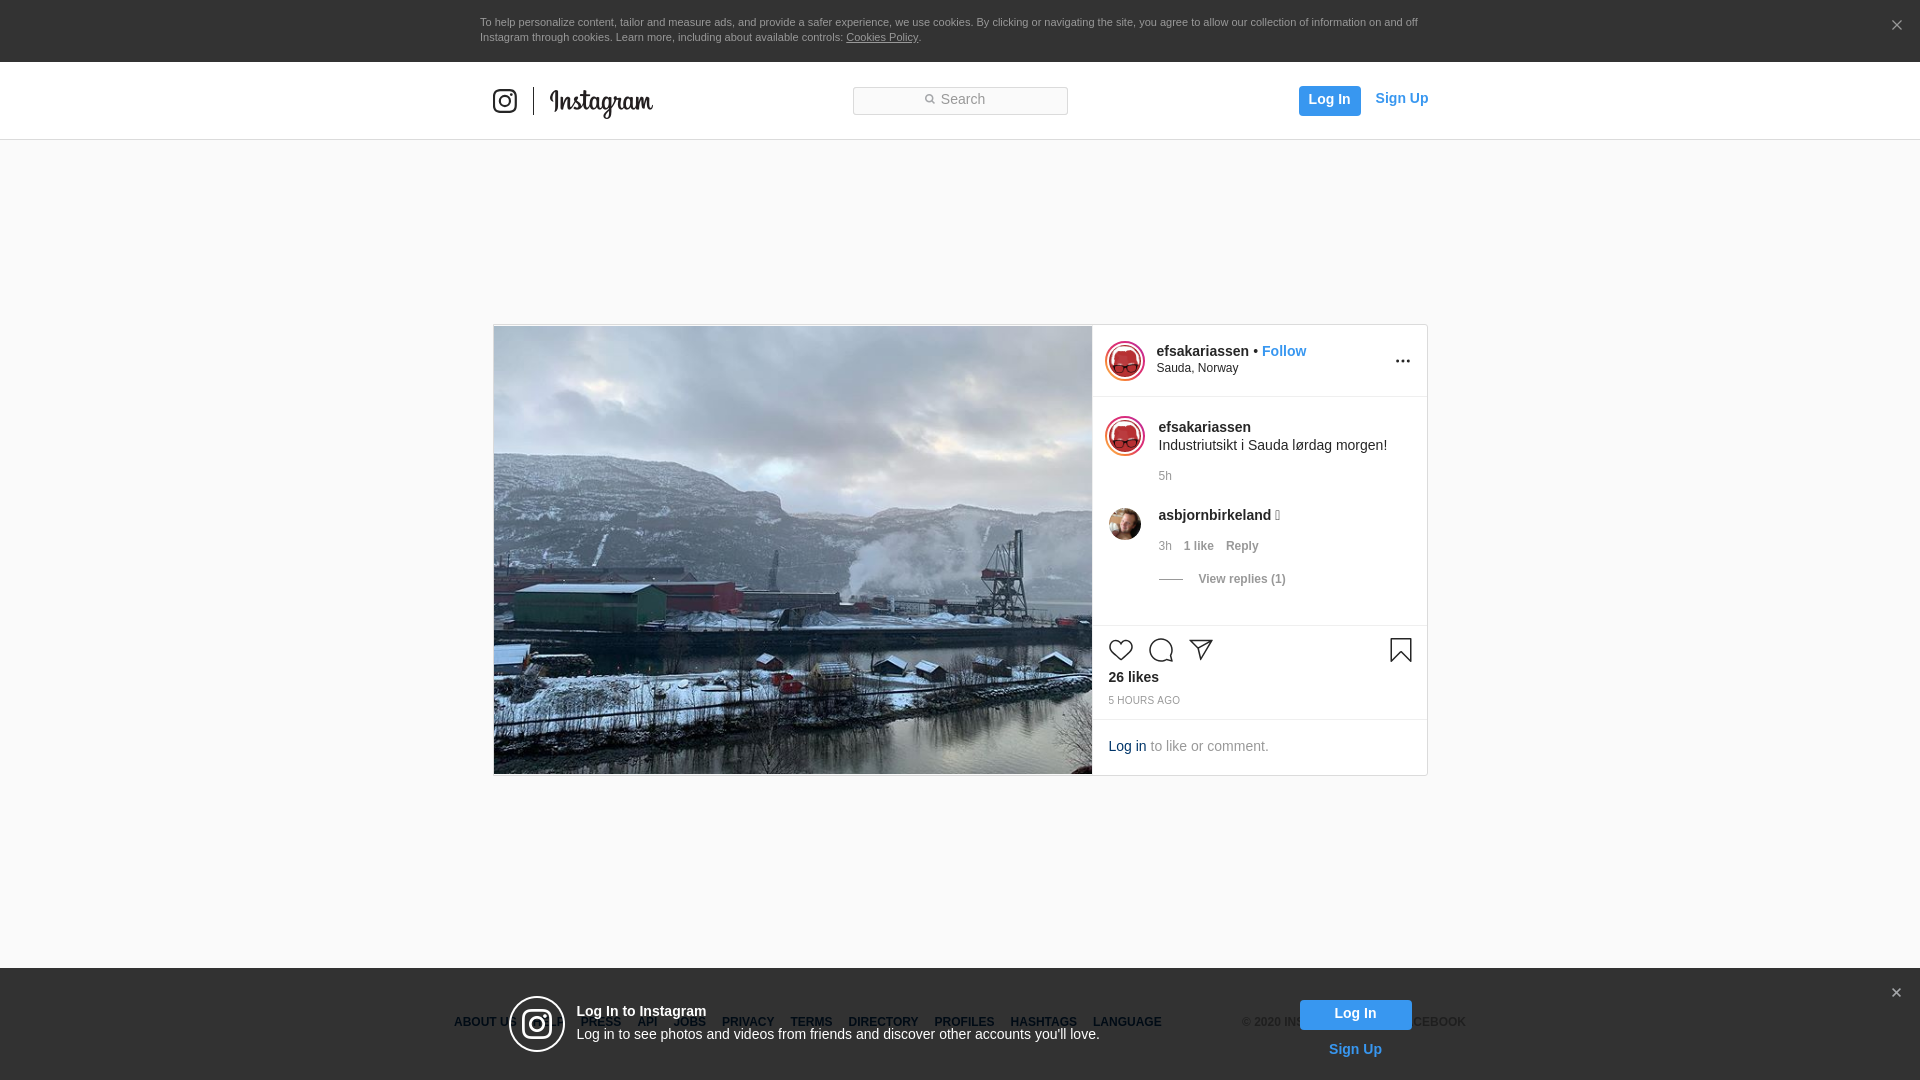Image resolution: width=1920 pixels, height=1080 pixels.
Task: Open asbjornbirkeland commenter avatar
Action: 1125,524
